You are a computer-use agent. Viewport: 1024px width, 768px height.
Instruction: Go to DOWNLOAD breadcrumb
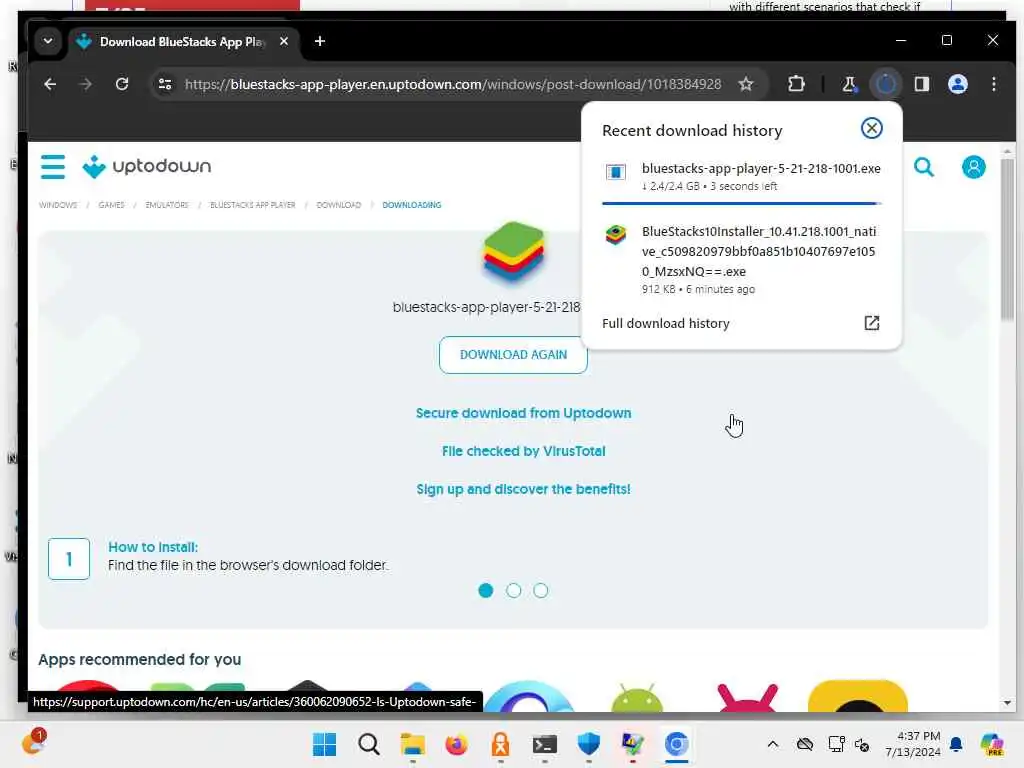(x=338, y=205)
